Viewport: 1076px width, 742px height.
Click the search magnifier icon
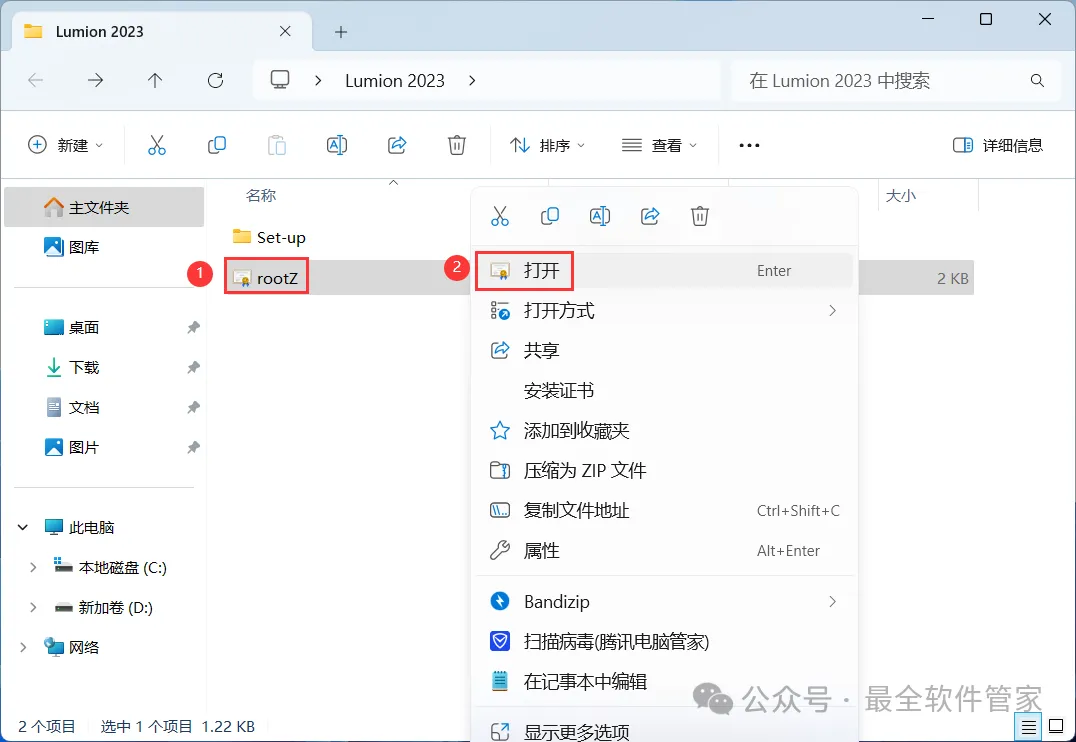point(1037,80)
